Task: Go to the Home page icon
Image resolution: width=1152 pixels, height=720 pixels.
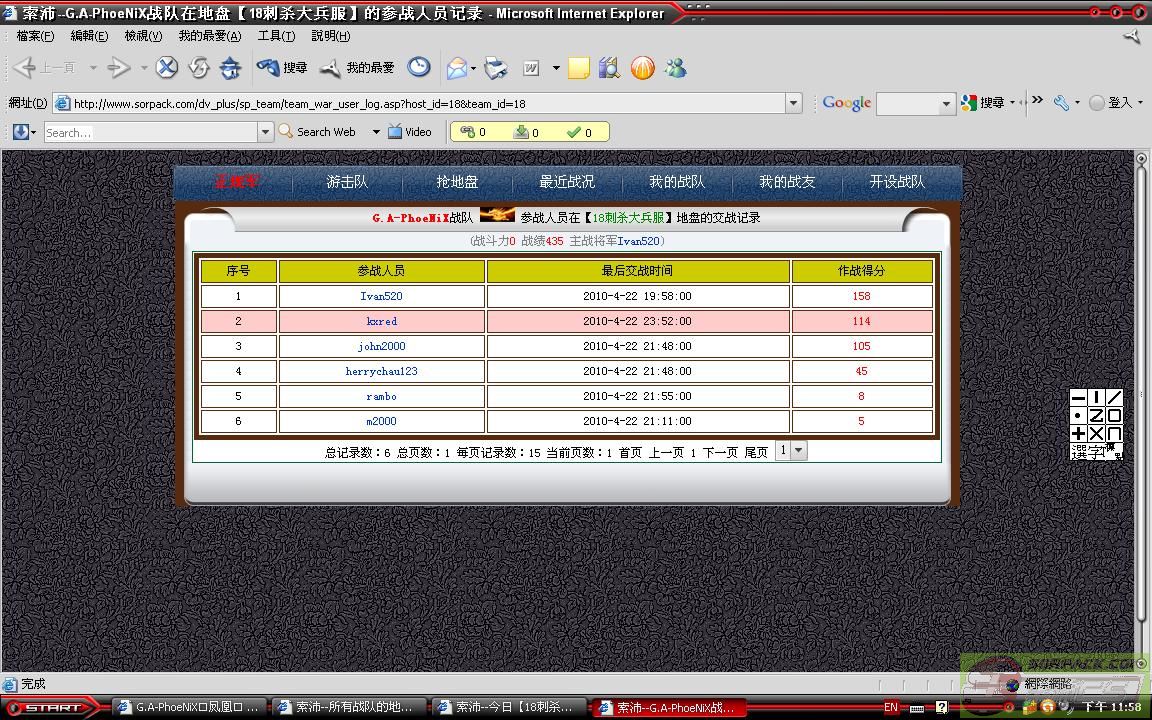Action: pyautogui.click(x=231, y=68)
